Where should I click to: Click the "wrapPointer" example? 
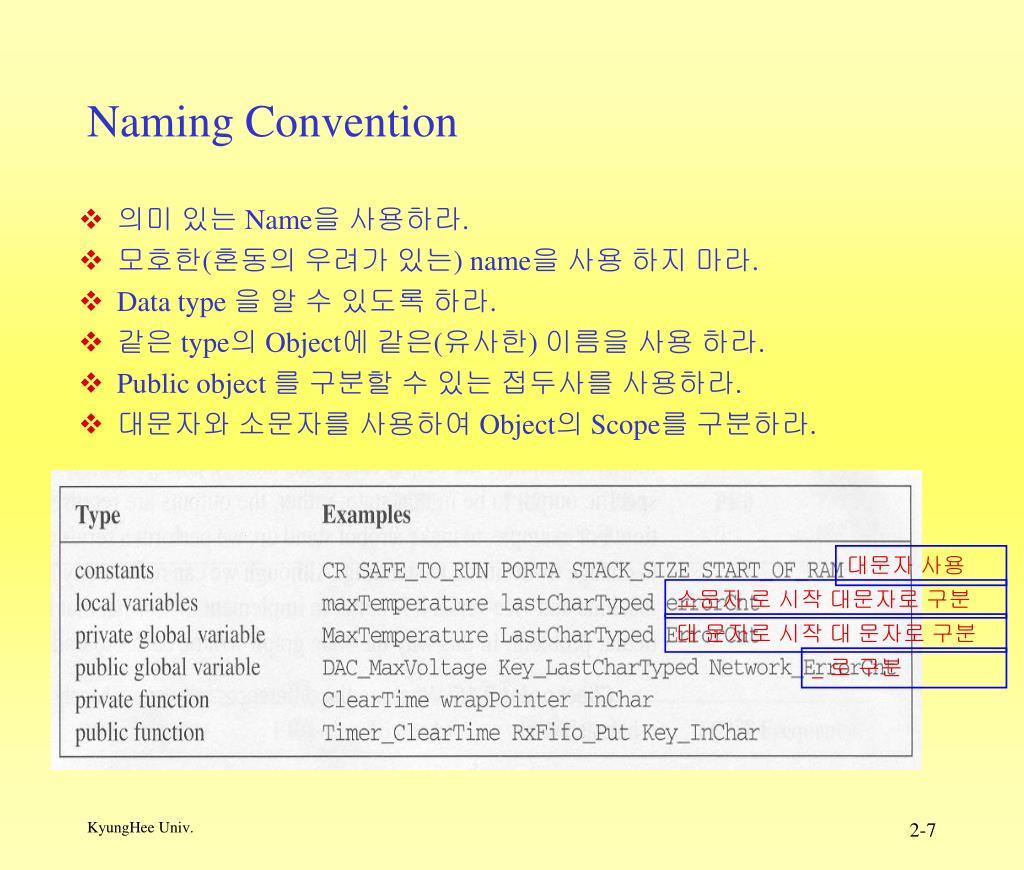tap(506, 701)
